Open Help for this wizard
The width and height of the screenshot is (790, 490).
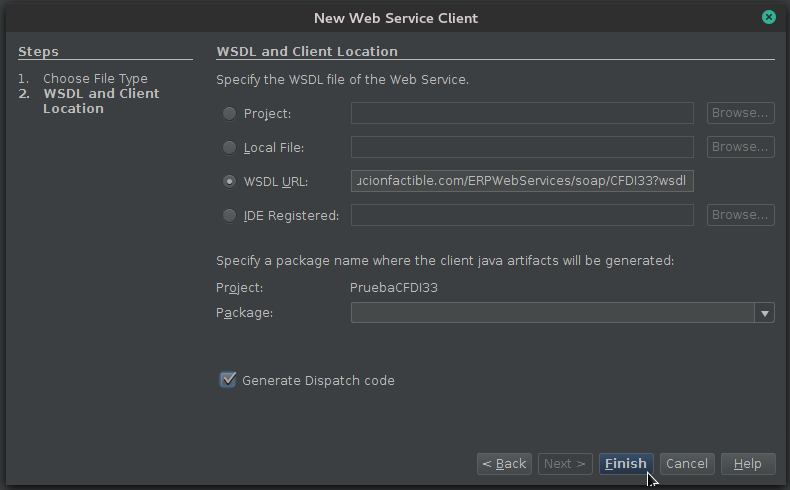748,464
